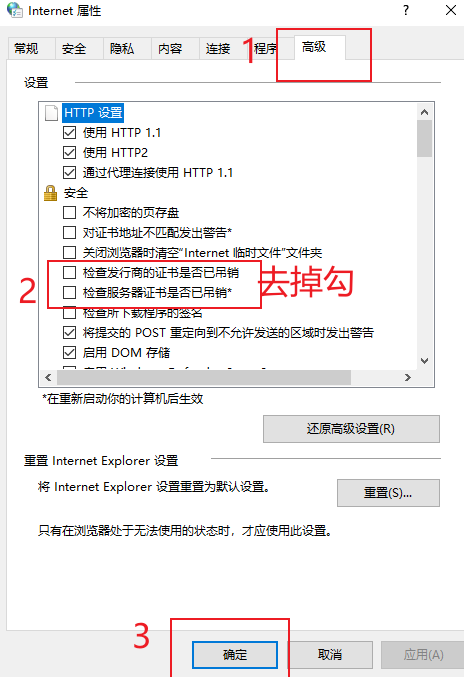Click the 确定 button

point(235,655)
